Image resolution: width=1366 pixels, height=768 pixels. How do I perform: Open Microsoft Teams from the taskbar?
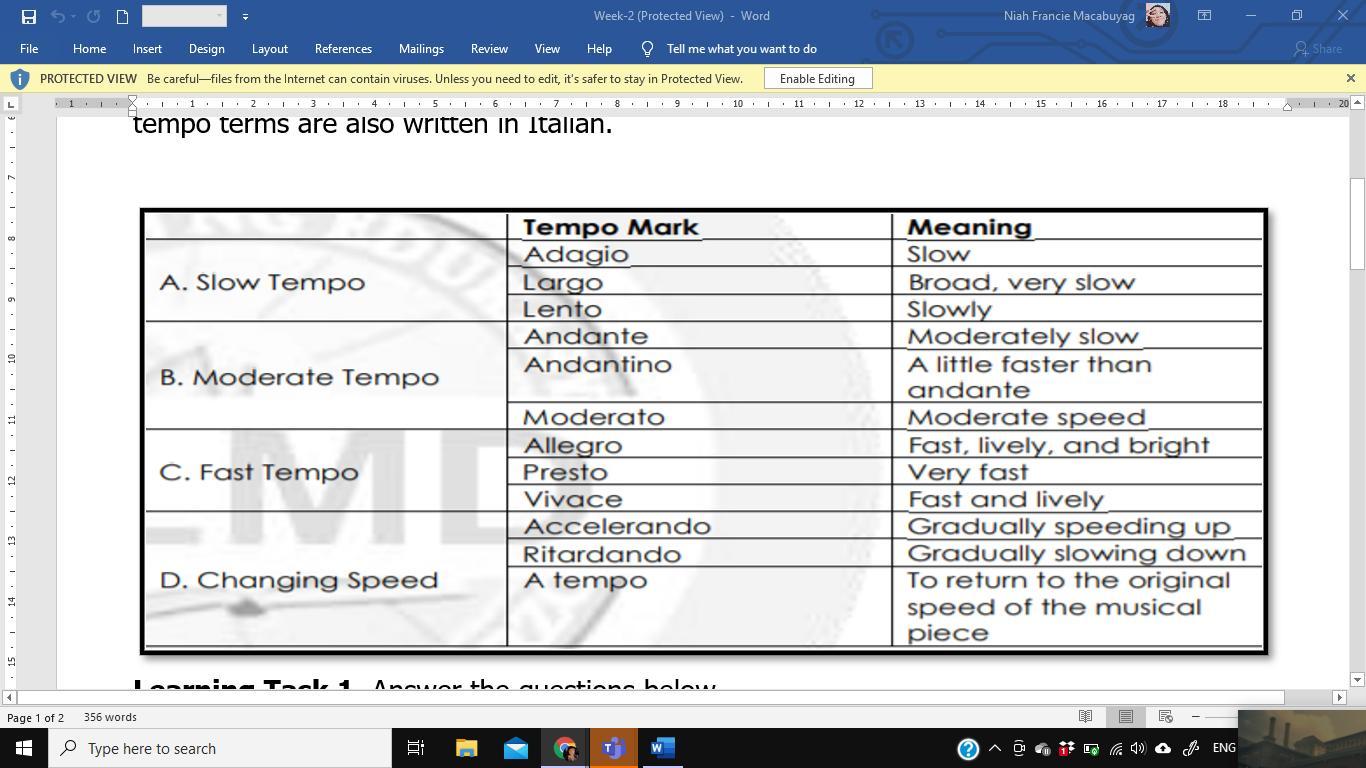[x=613, y=748]
